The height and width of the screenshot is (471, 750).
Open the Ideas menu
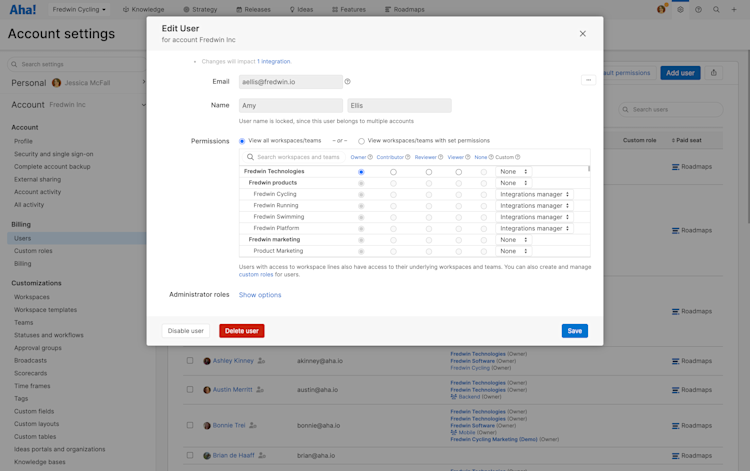click(x=301, y=10)
